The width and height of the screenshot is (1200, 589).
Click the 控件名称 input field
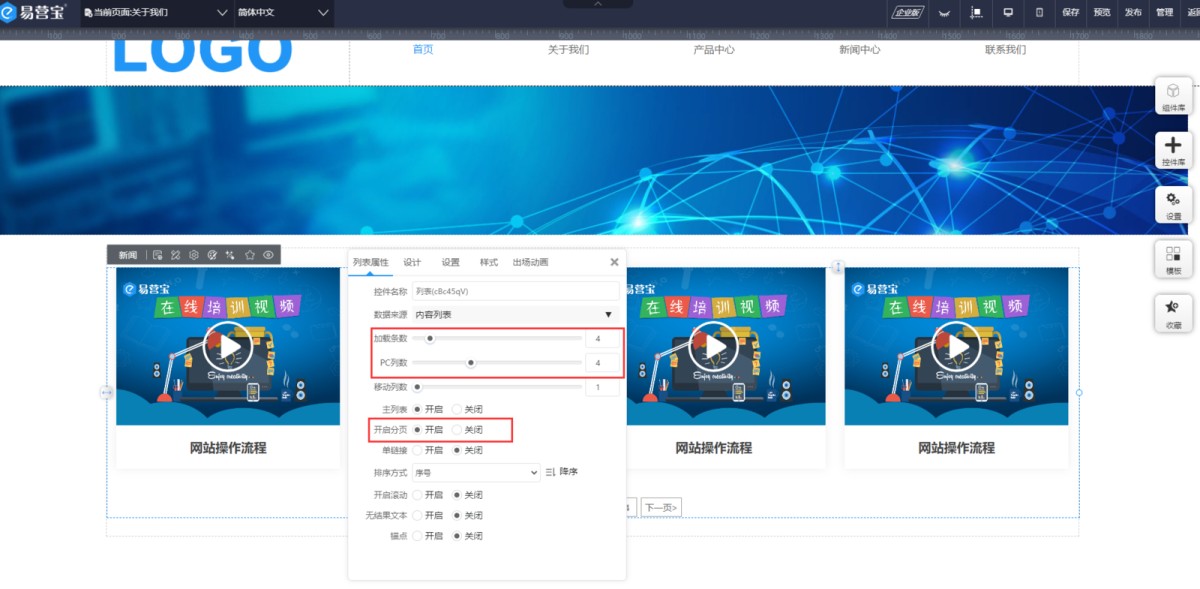tap(516, 291)
